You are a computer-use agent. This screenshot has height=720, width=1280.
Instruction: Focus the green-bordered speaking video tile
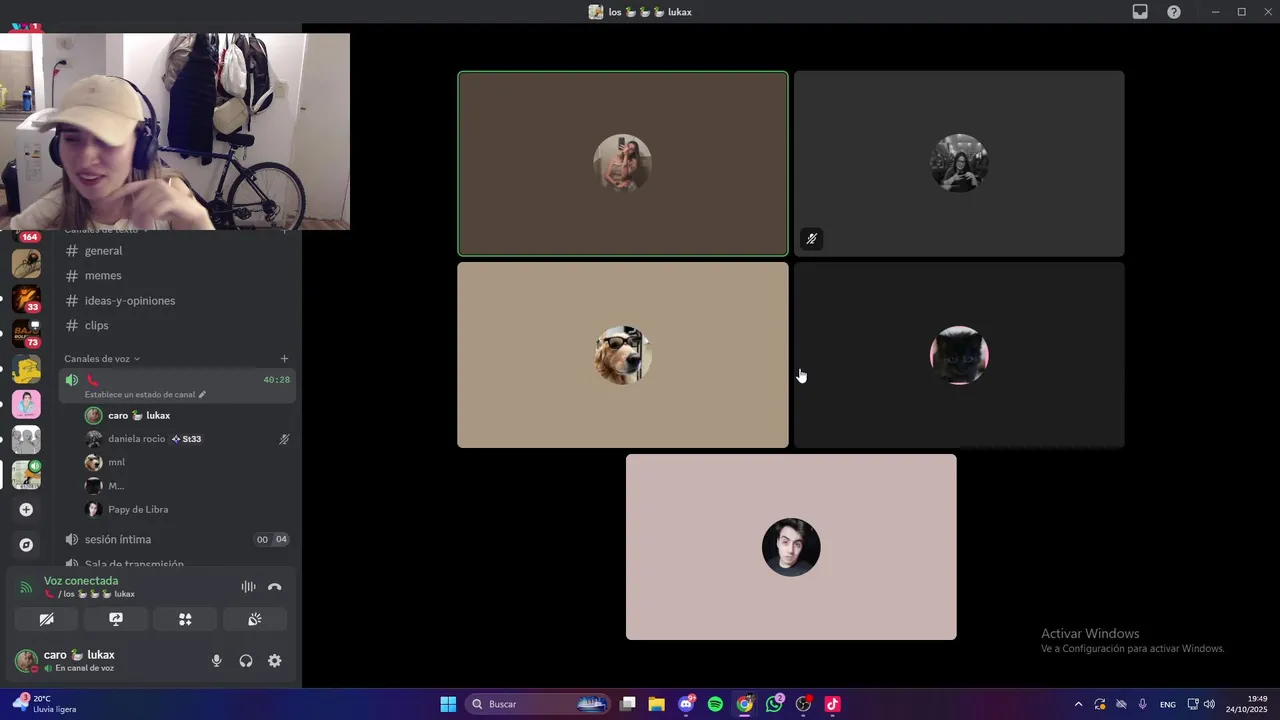[x=623, y=163]
